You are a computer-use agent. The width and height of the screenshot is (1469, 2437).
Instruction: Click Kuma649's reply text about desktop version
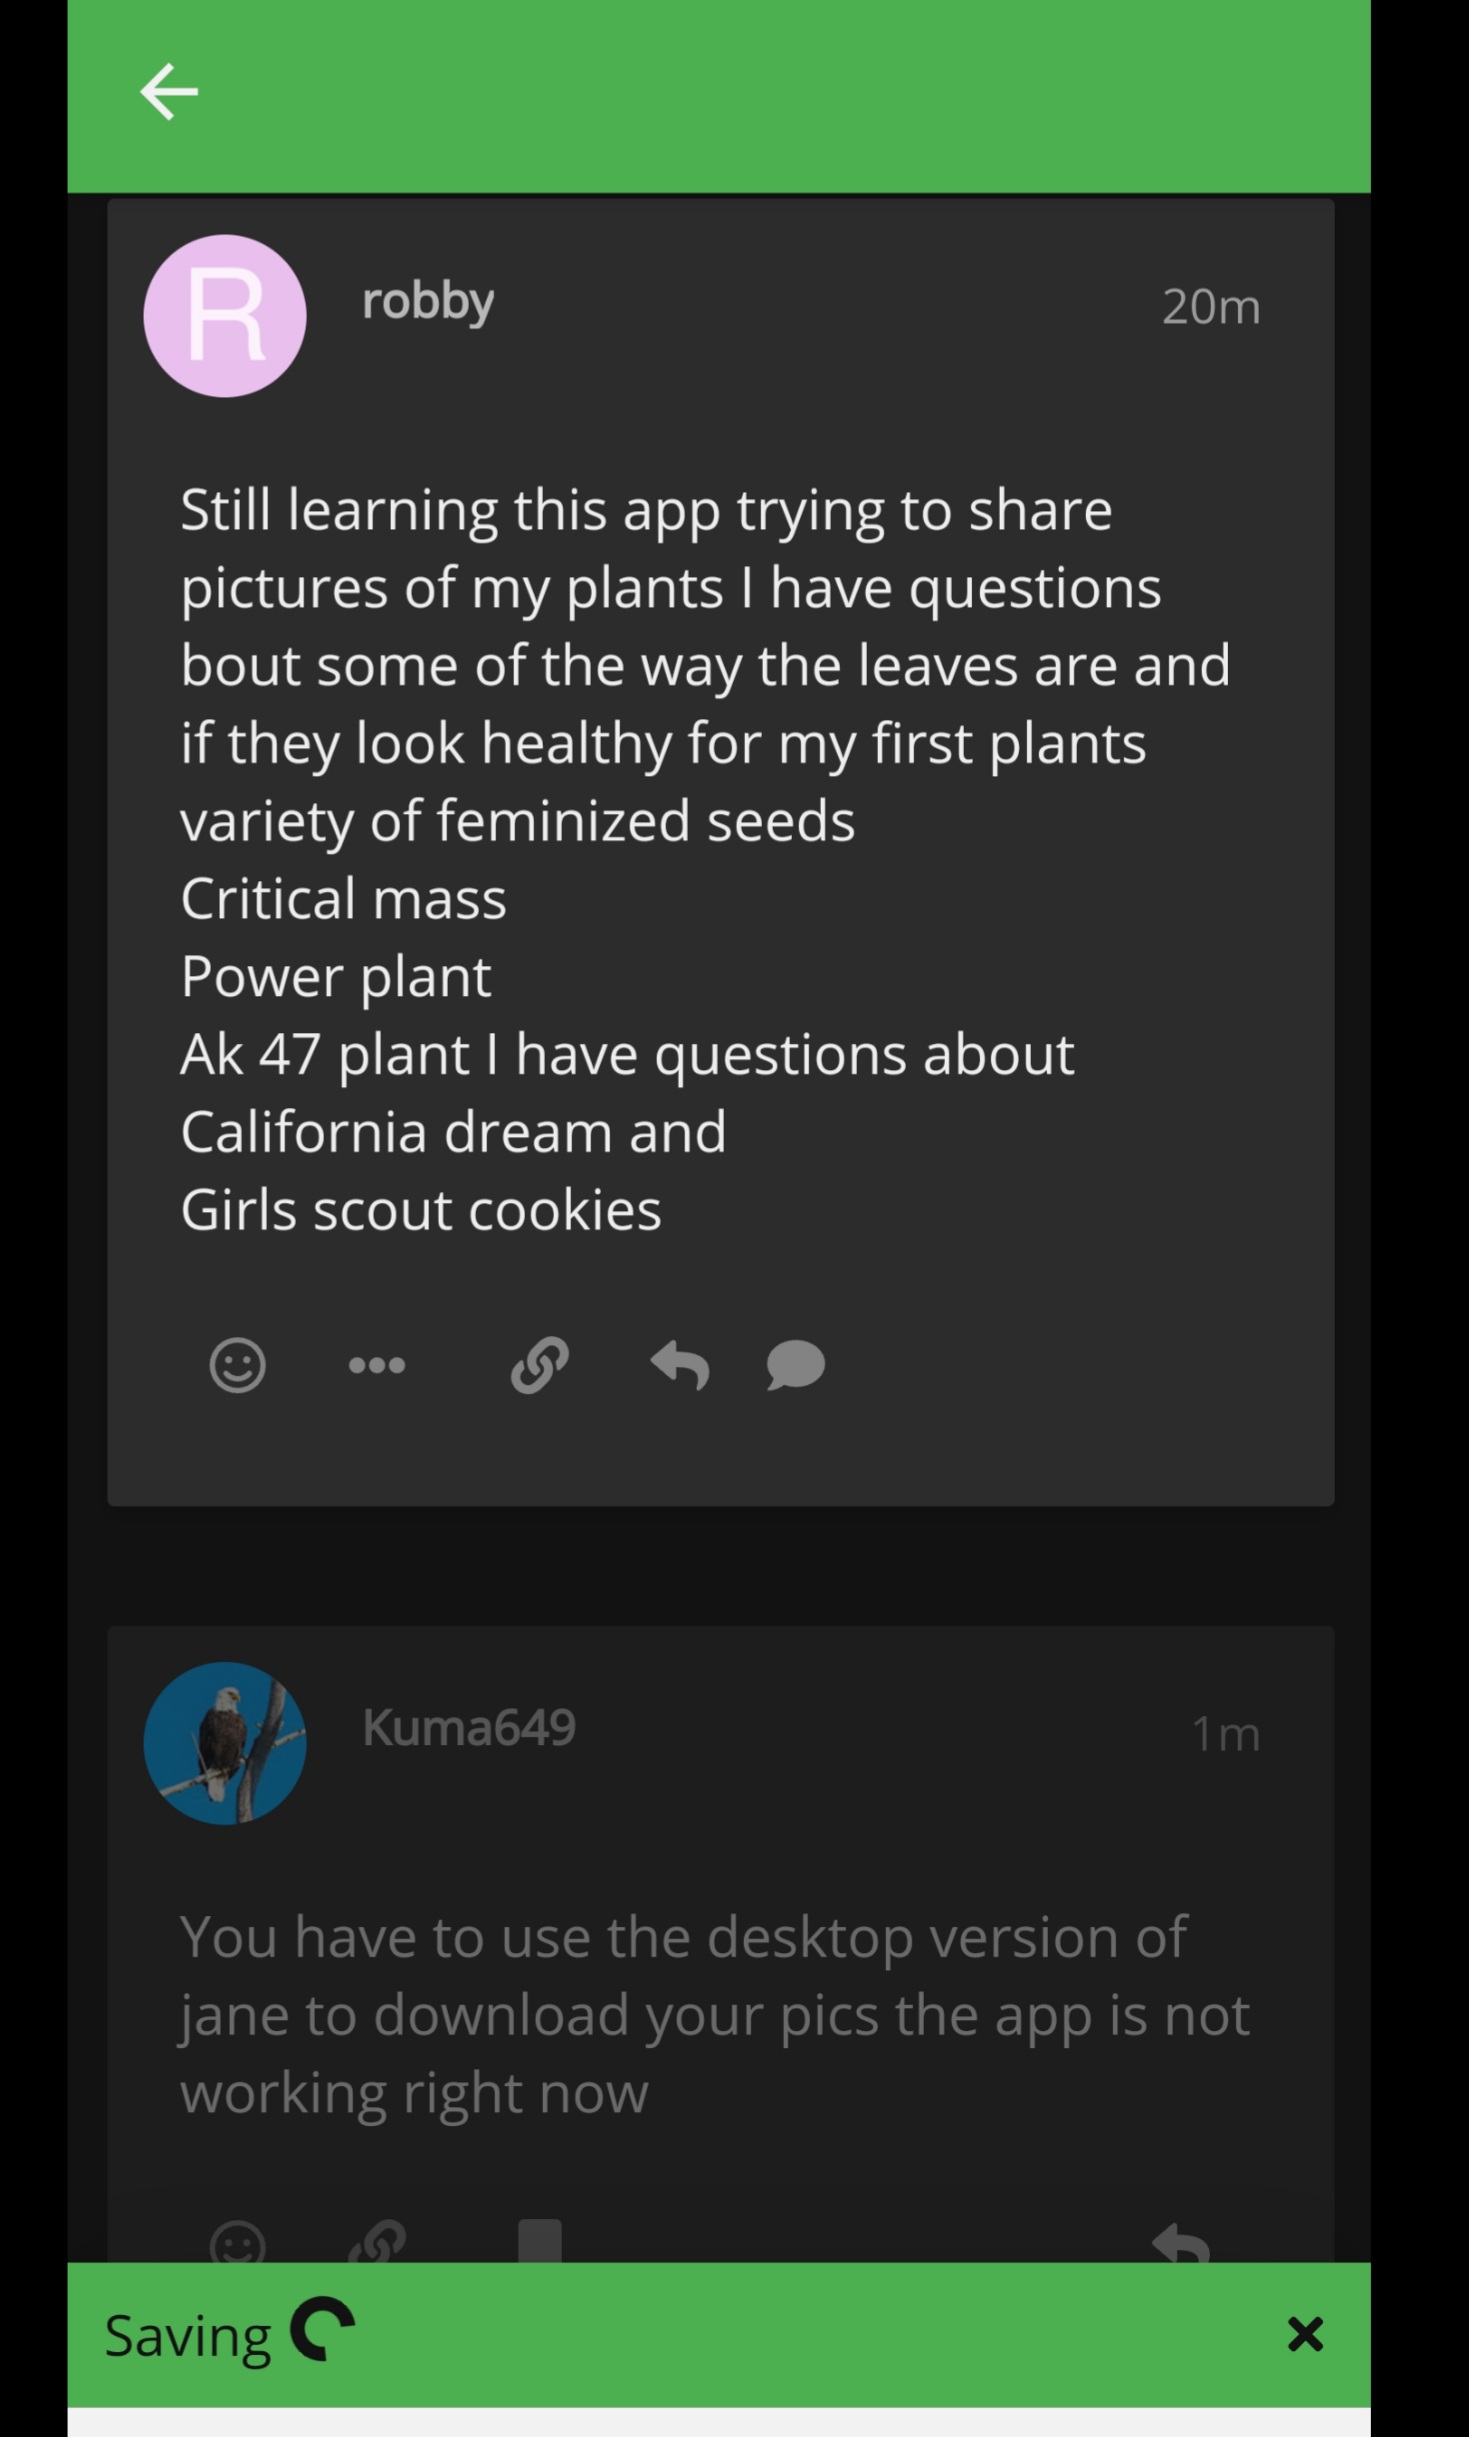pos(714,2014)
